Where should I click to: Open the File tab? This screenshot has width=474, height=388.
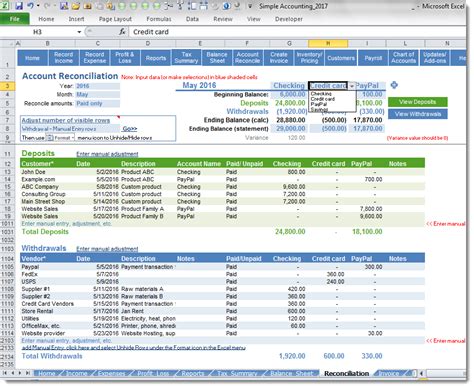(x=15, y=19)
